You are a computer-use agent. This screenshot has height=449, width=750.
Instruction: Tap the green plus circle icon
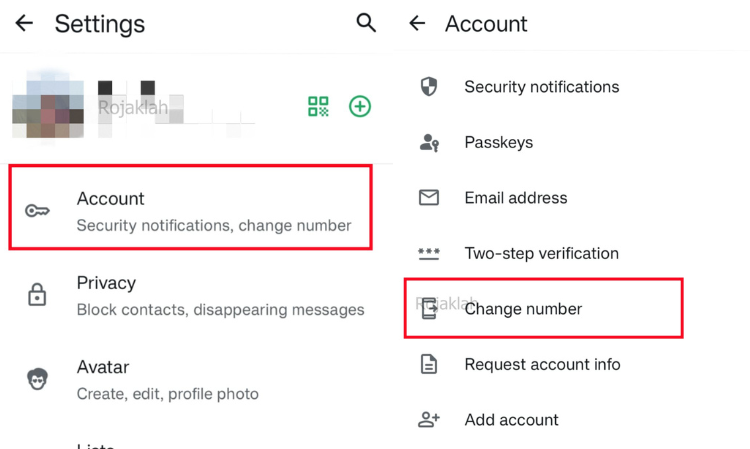[360, 107]
